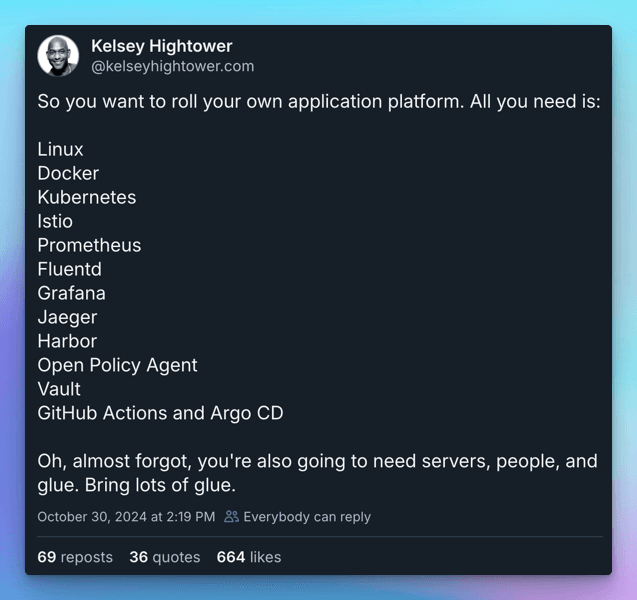
Task: Click the Open Policy Agent line
Action: [x=117, y=365]
